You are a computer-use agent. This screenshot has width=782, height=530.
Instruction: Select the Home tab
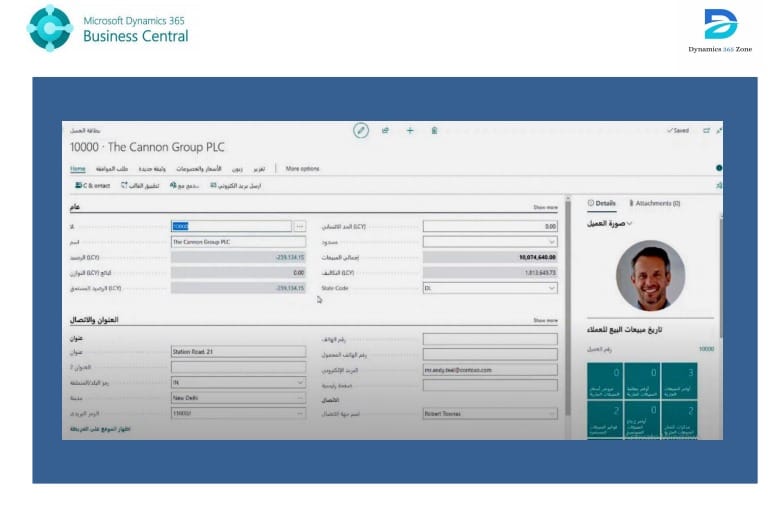(x=77, y=169)
